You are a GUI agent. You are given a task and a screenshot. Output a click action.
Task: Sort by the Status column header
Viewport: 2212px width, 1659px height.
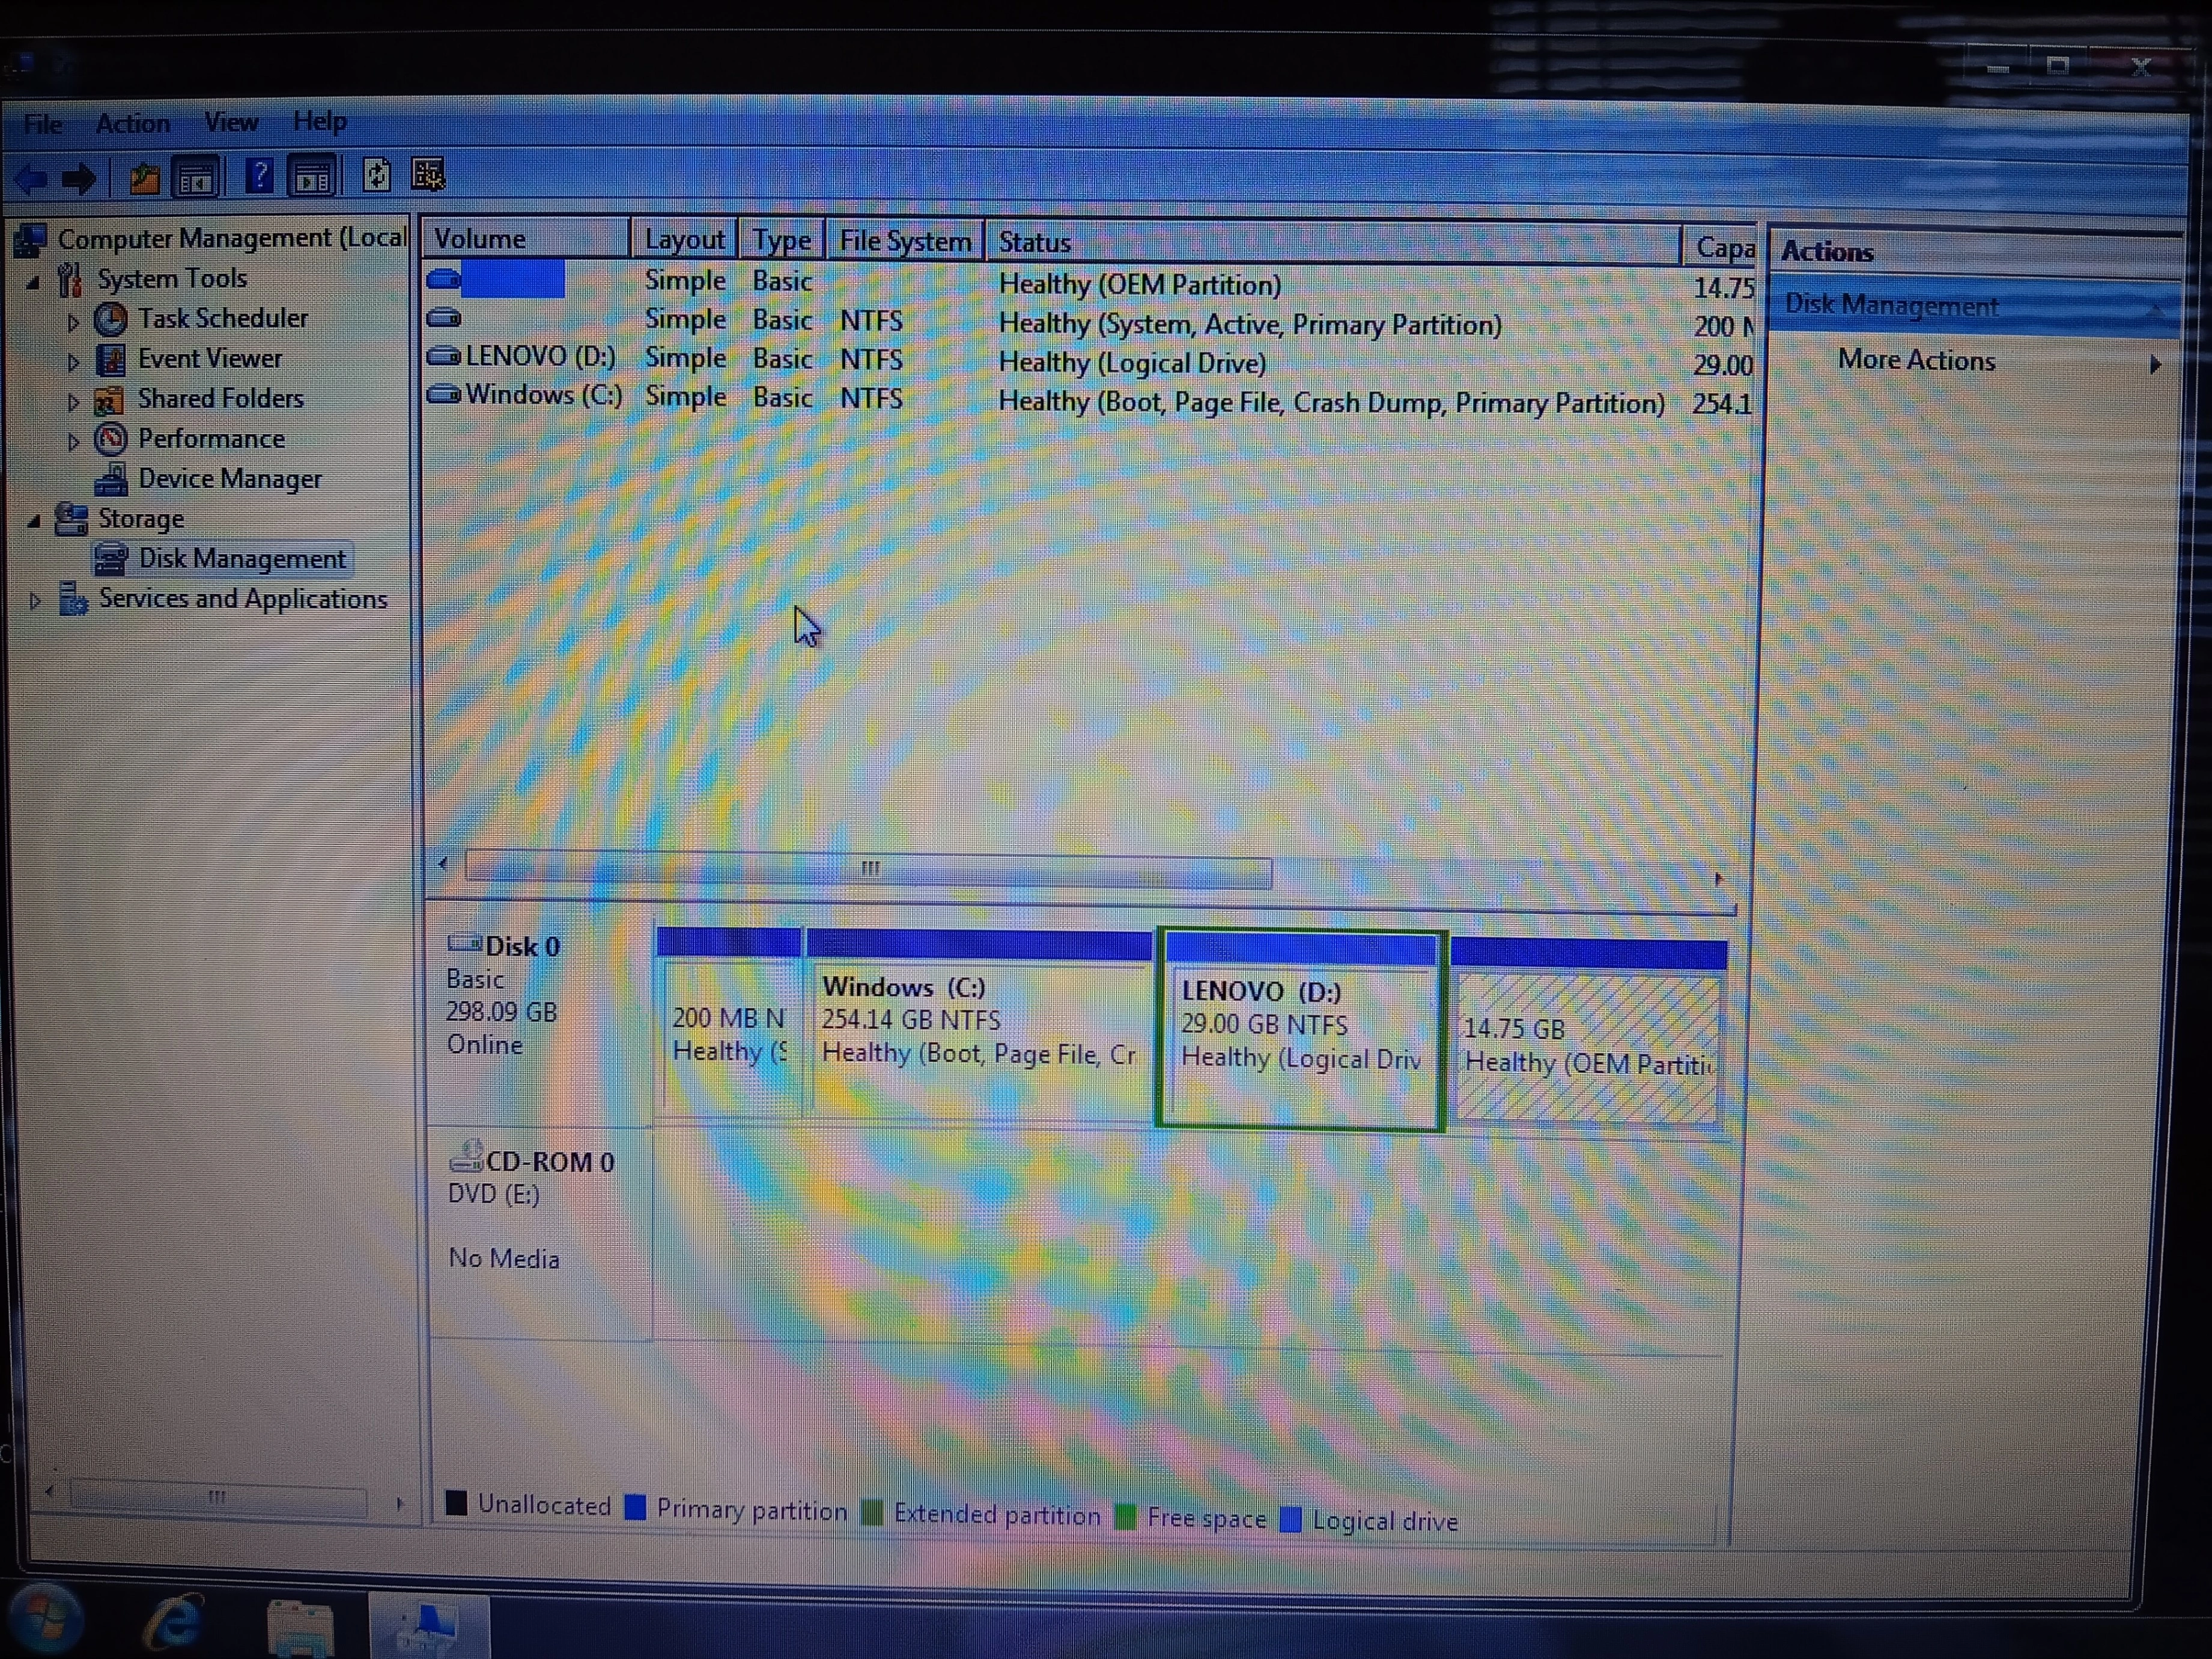coord(1034,243)
